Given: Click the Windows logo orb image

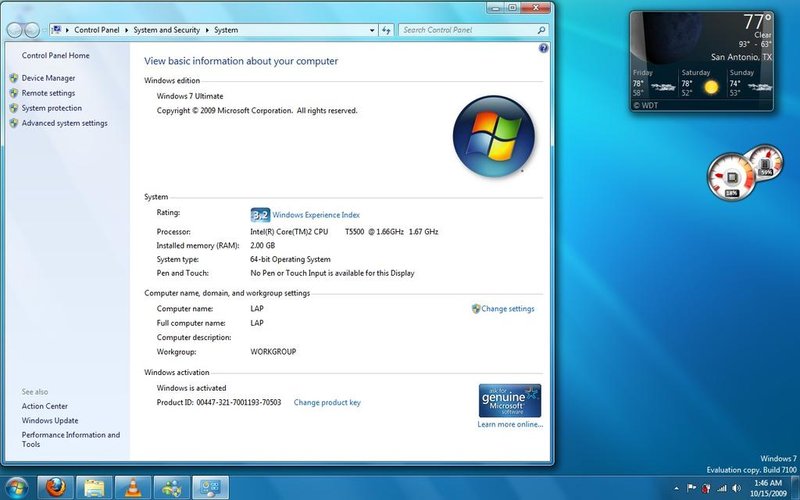Looking at the screenshot, I should pos(494,137).
